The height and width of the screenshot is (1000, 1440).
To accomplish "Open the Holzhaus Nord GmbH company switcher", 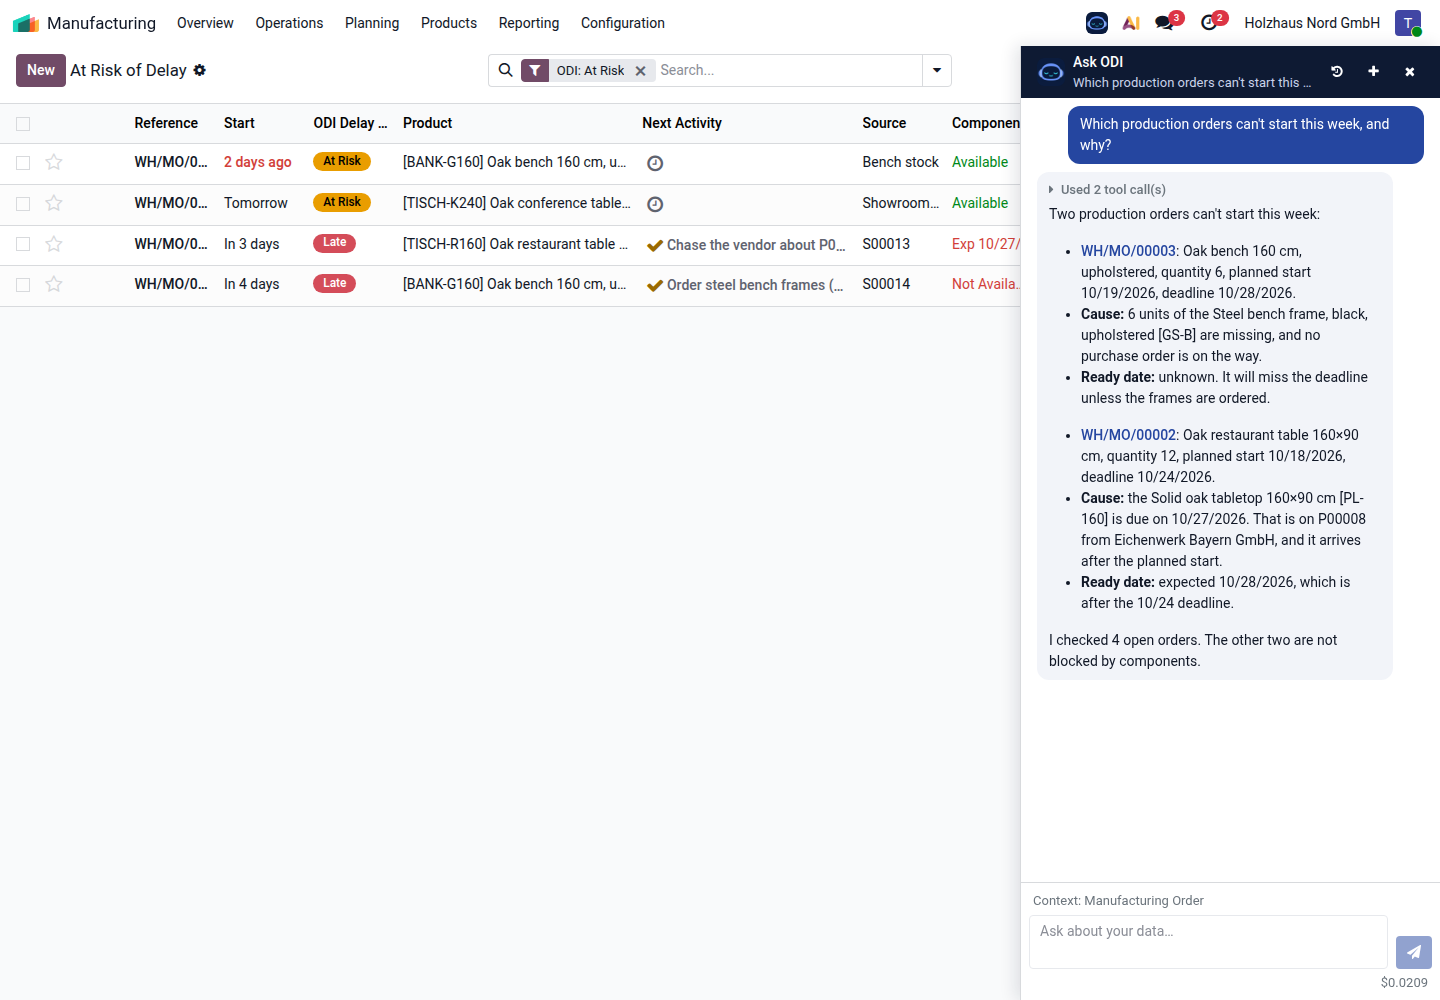I will pos(1312,22).
